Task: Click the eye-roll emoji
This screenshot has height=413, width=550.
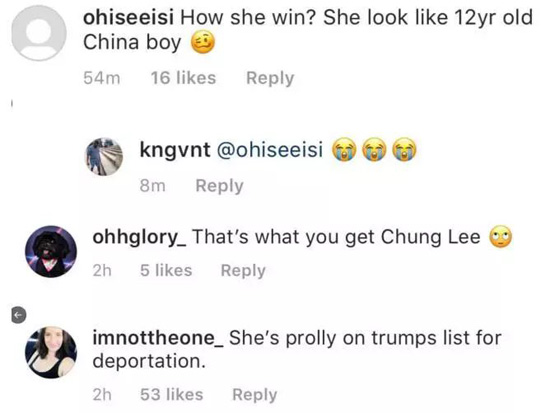Action: pos(501,238)
